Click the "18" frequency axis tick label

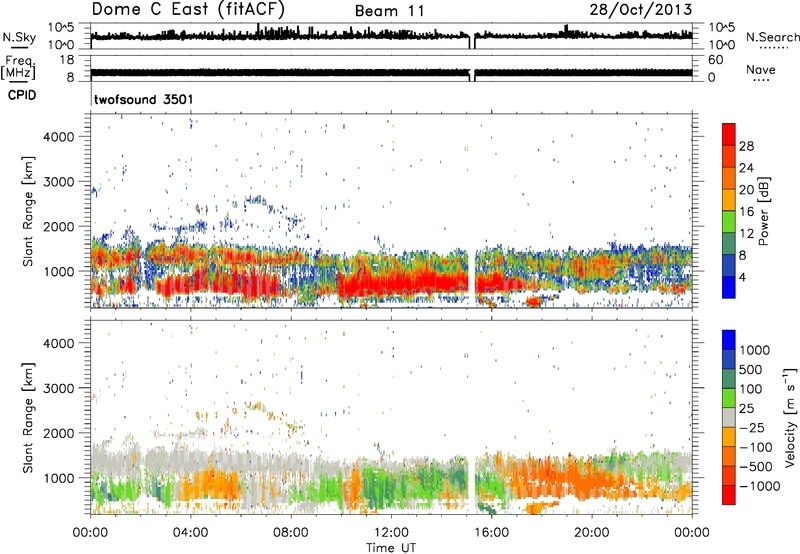[x=67, y=60]
